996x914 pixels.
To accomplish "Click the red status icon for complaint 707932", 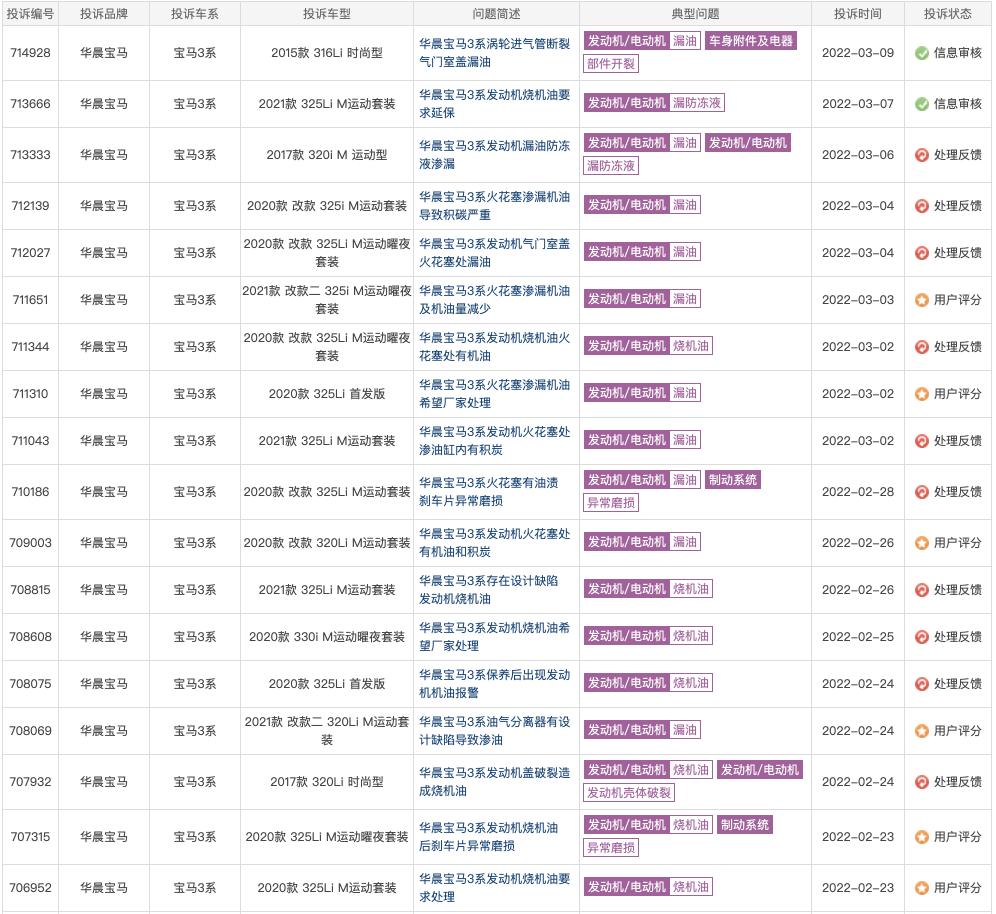I will (922, 782).
